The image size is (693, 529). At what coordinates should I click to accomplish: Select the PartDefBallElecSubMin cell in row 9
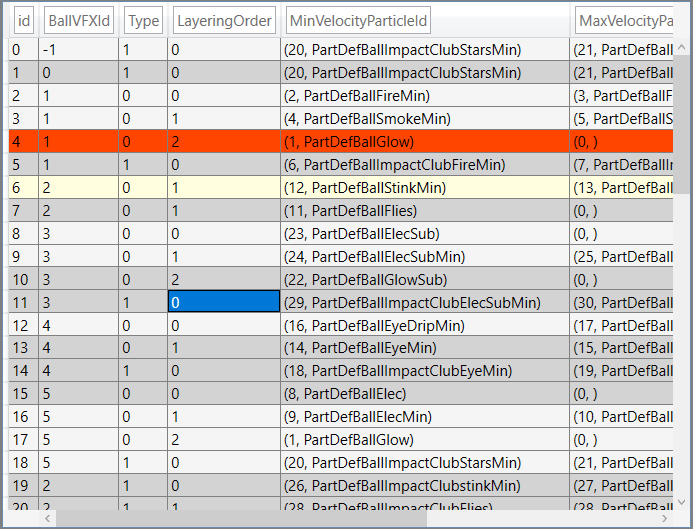point(425,256)
